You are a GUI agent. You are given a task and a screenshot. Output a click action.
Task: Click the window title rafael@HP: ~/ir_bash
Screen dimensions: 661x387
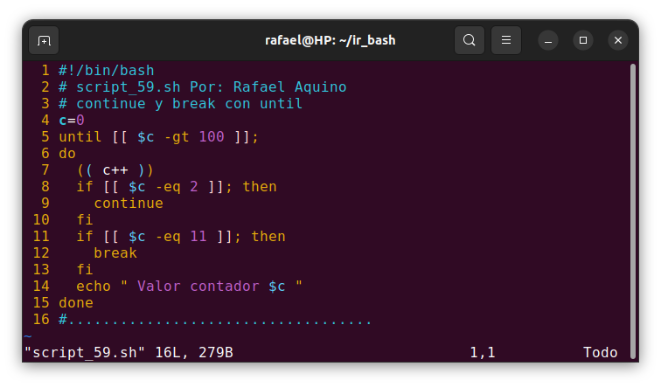tap(330, 40)
